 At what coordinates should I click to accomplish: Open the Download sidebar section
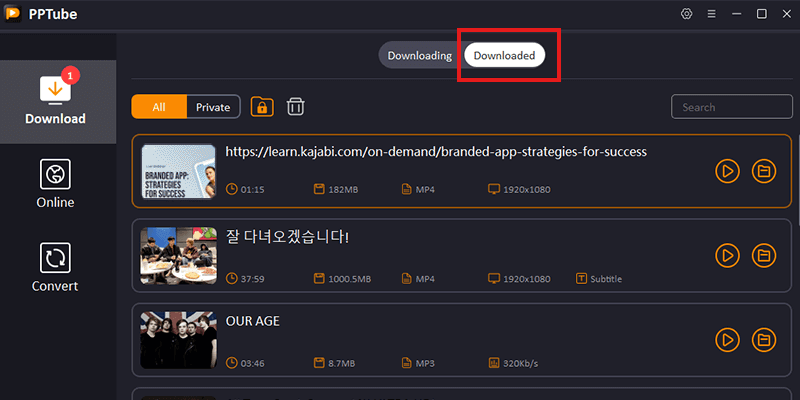[56, 100]
